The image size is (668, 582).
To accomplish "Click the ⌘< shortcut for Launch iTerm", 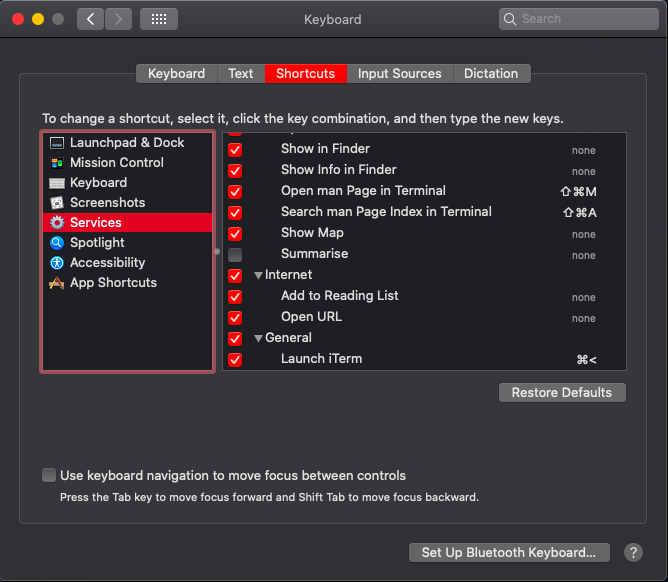I will point(586,360).
